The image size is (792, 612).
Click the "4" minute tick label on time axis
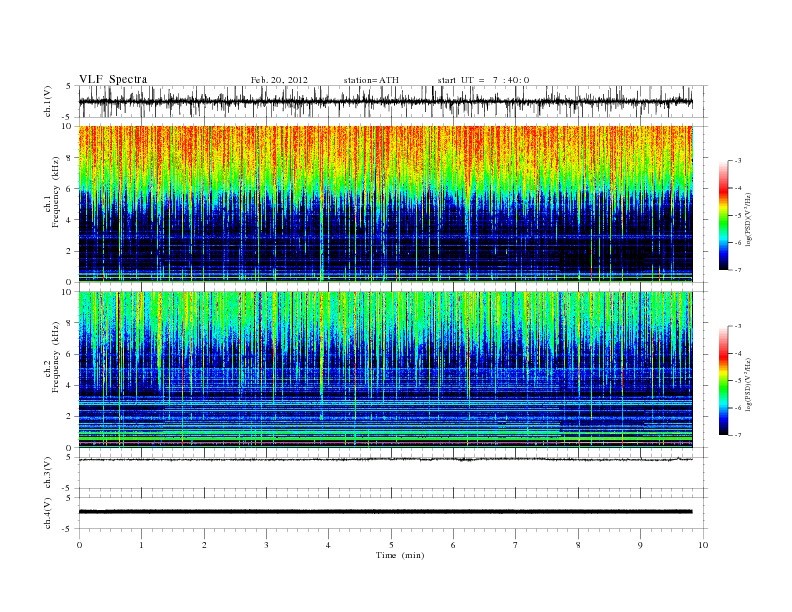coord(328,545)
